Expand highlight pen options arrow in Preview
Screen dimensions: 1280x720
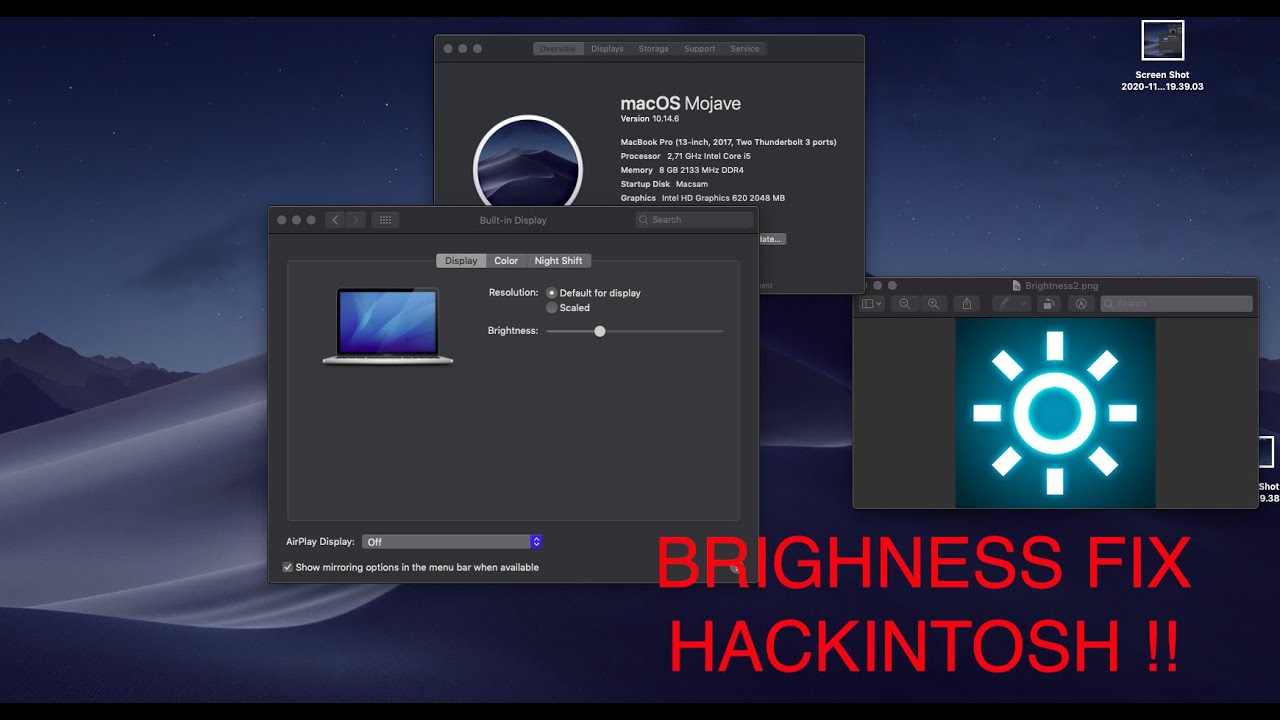[1023, 303]
